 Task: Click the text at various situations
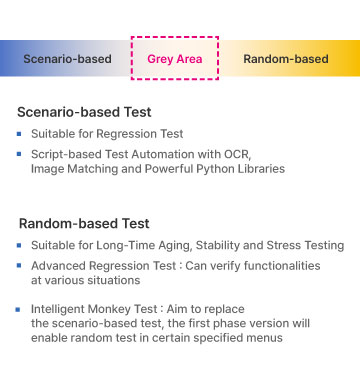(85, 280)
